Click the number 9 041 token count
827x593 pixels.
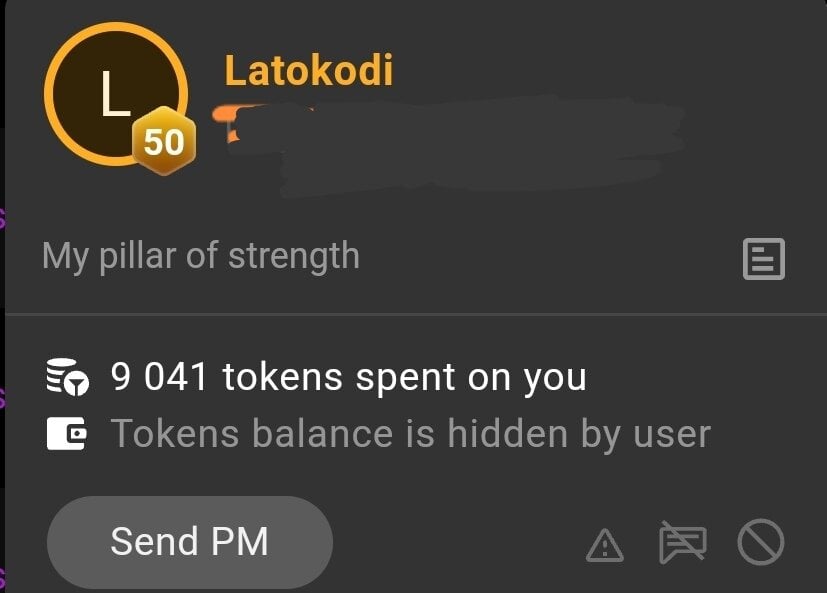pyautogui.click(x=159, y=377)
